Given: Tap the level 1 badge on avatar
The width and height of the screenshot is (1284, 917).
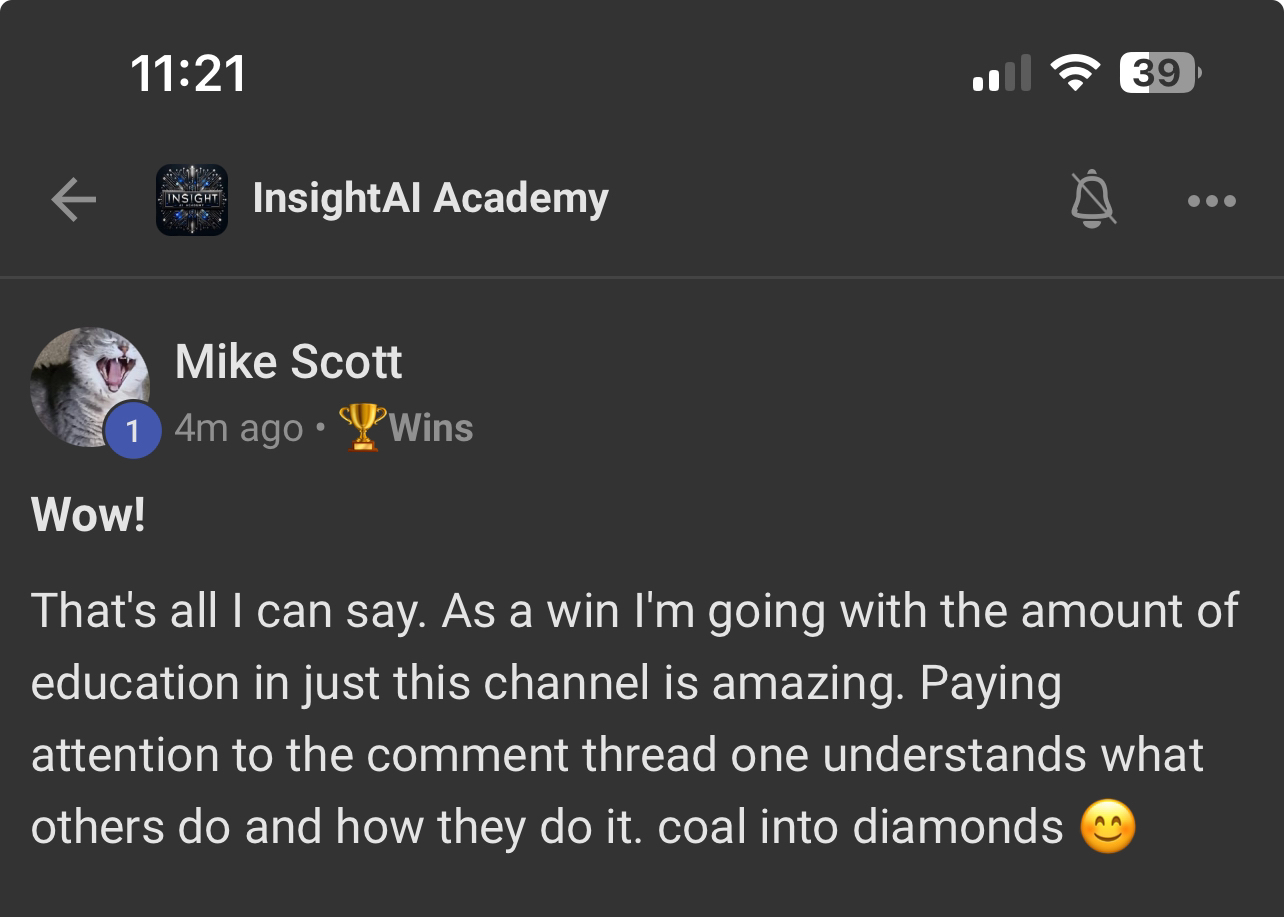Looking at the screenshot, I should click(x=133, y=430).
